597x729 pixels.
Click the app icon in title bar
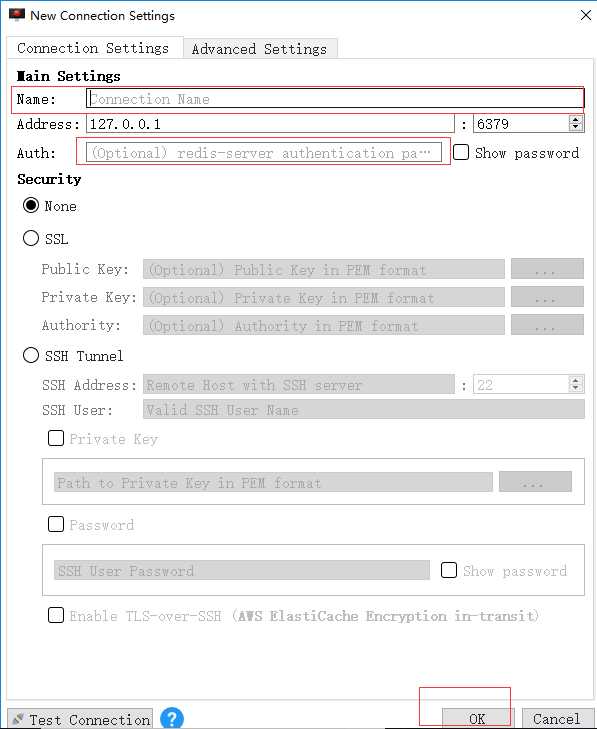pyautogui.click(x=17, y=15)
